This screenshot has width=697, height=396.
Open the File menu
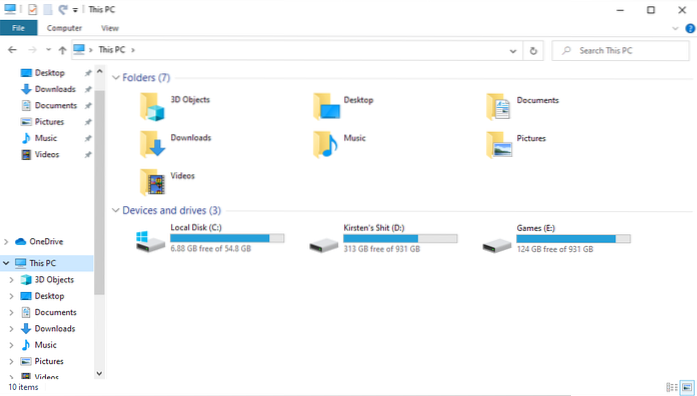(x=19, y=28)
